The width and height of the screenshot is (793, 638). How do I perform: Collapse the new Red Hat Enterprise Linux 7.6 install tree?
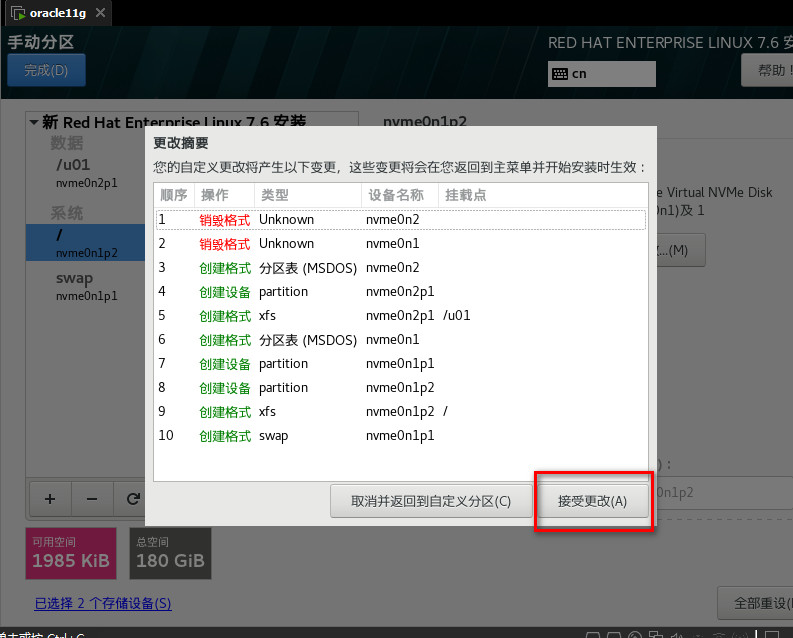[35, 122]
